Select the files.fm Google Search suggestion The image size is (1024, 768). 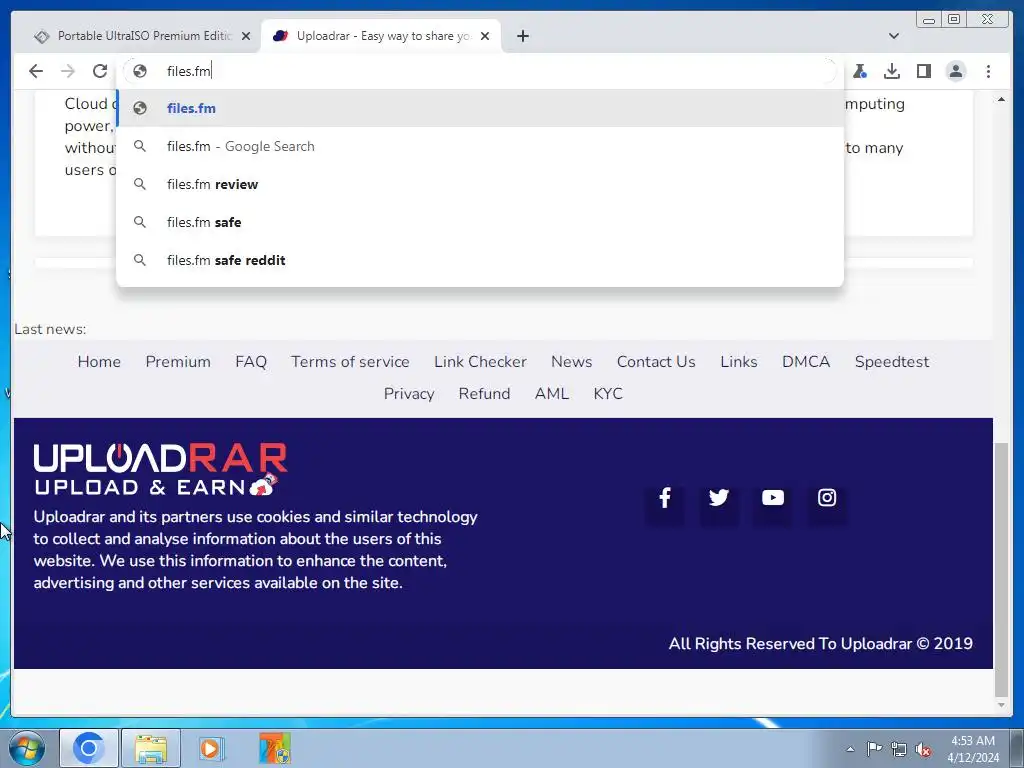click(480, 146)
